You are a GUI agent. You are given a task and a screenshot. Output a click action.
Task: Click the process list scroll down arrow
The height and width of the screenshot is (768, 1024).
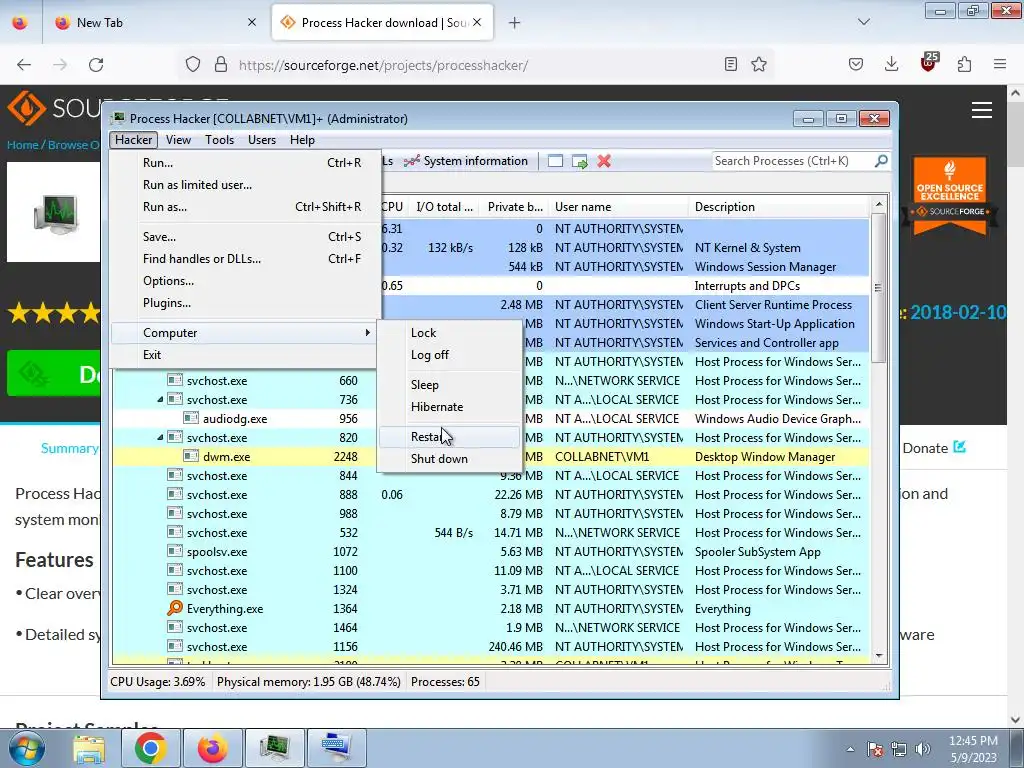(x=879, y=656)
